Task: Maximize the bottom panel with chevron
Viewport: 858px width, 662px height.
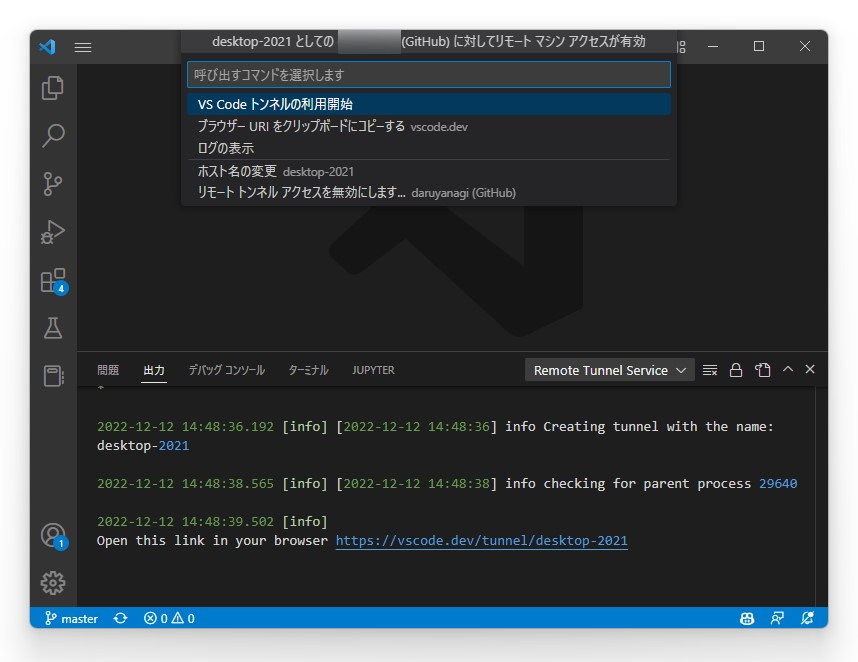Action: tap(788, 369)
